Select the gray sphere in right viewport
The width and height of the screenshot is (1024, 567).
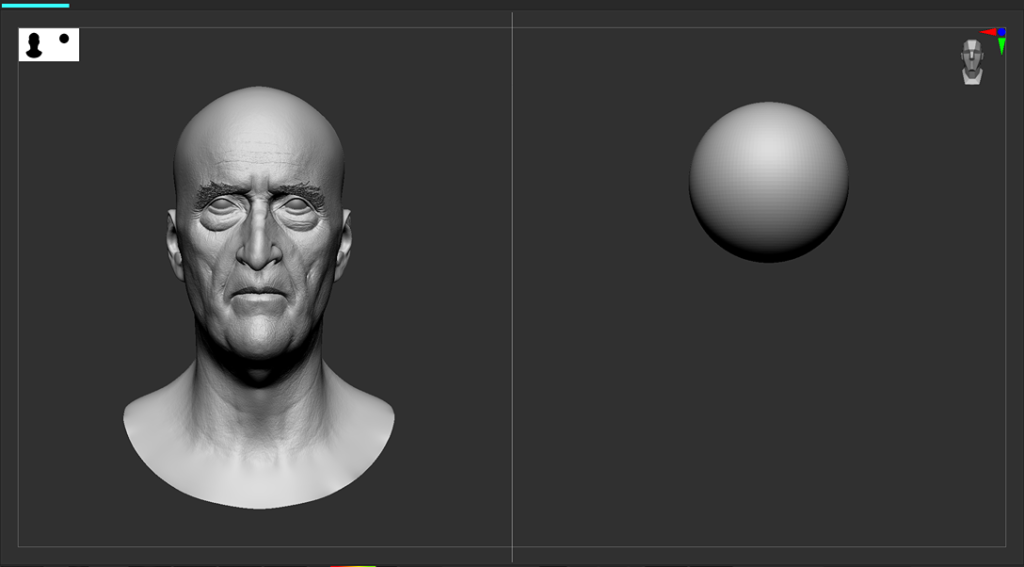(769, 182)
